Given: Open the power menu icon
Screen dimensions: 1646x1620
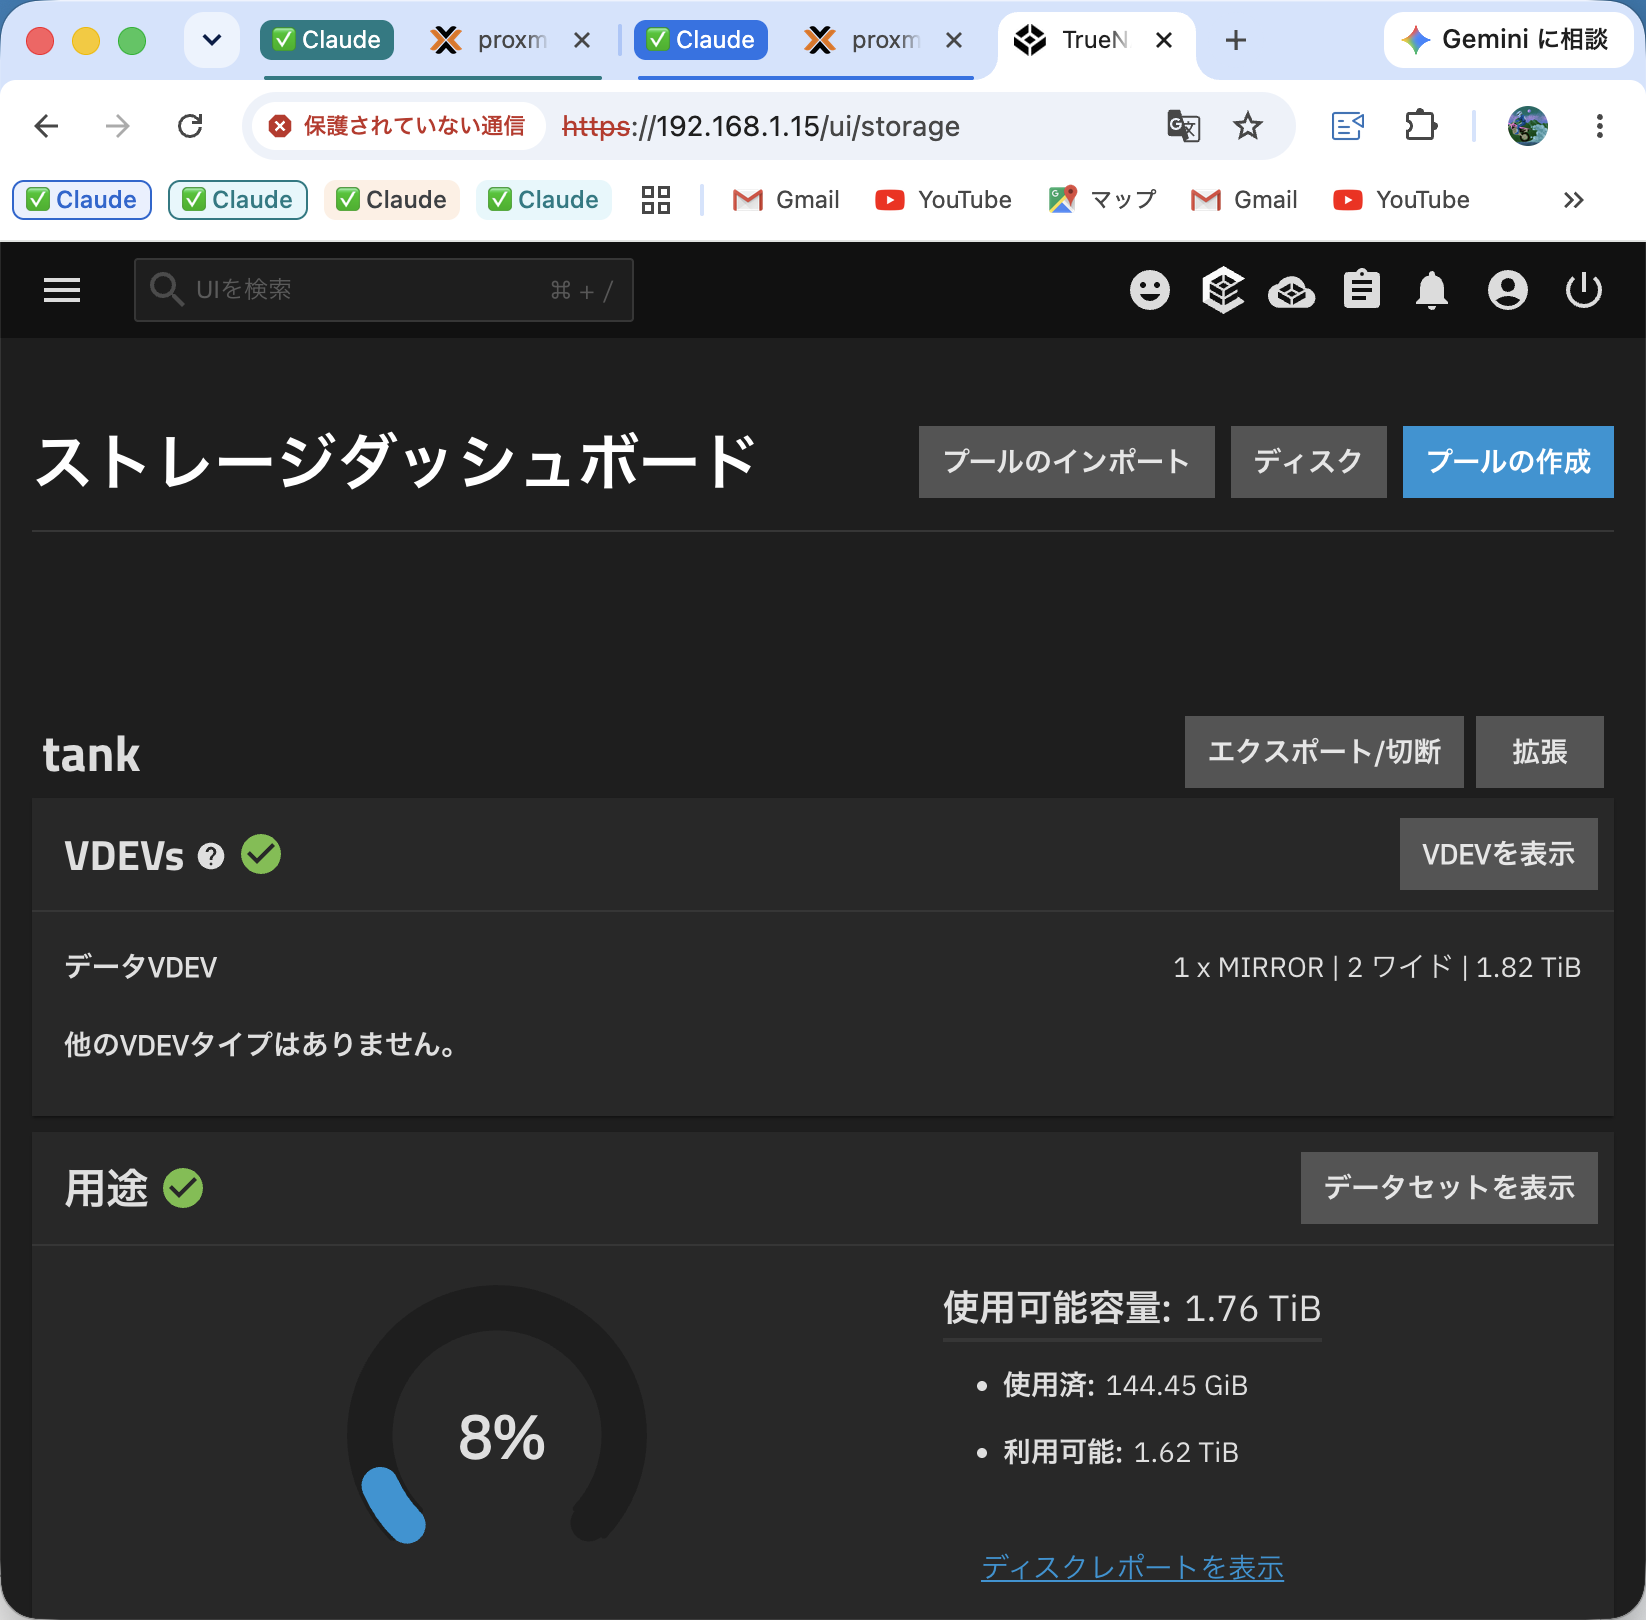Looking at the screenshot, I should coord(1584,290).
